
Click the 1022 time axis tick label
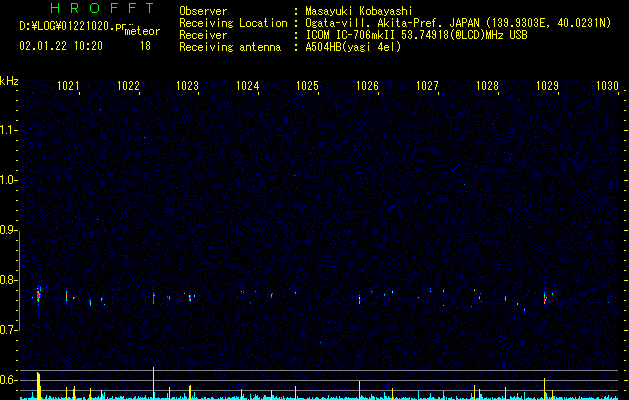pyautogui.click(x=128, y=86)
